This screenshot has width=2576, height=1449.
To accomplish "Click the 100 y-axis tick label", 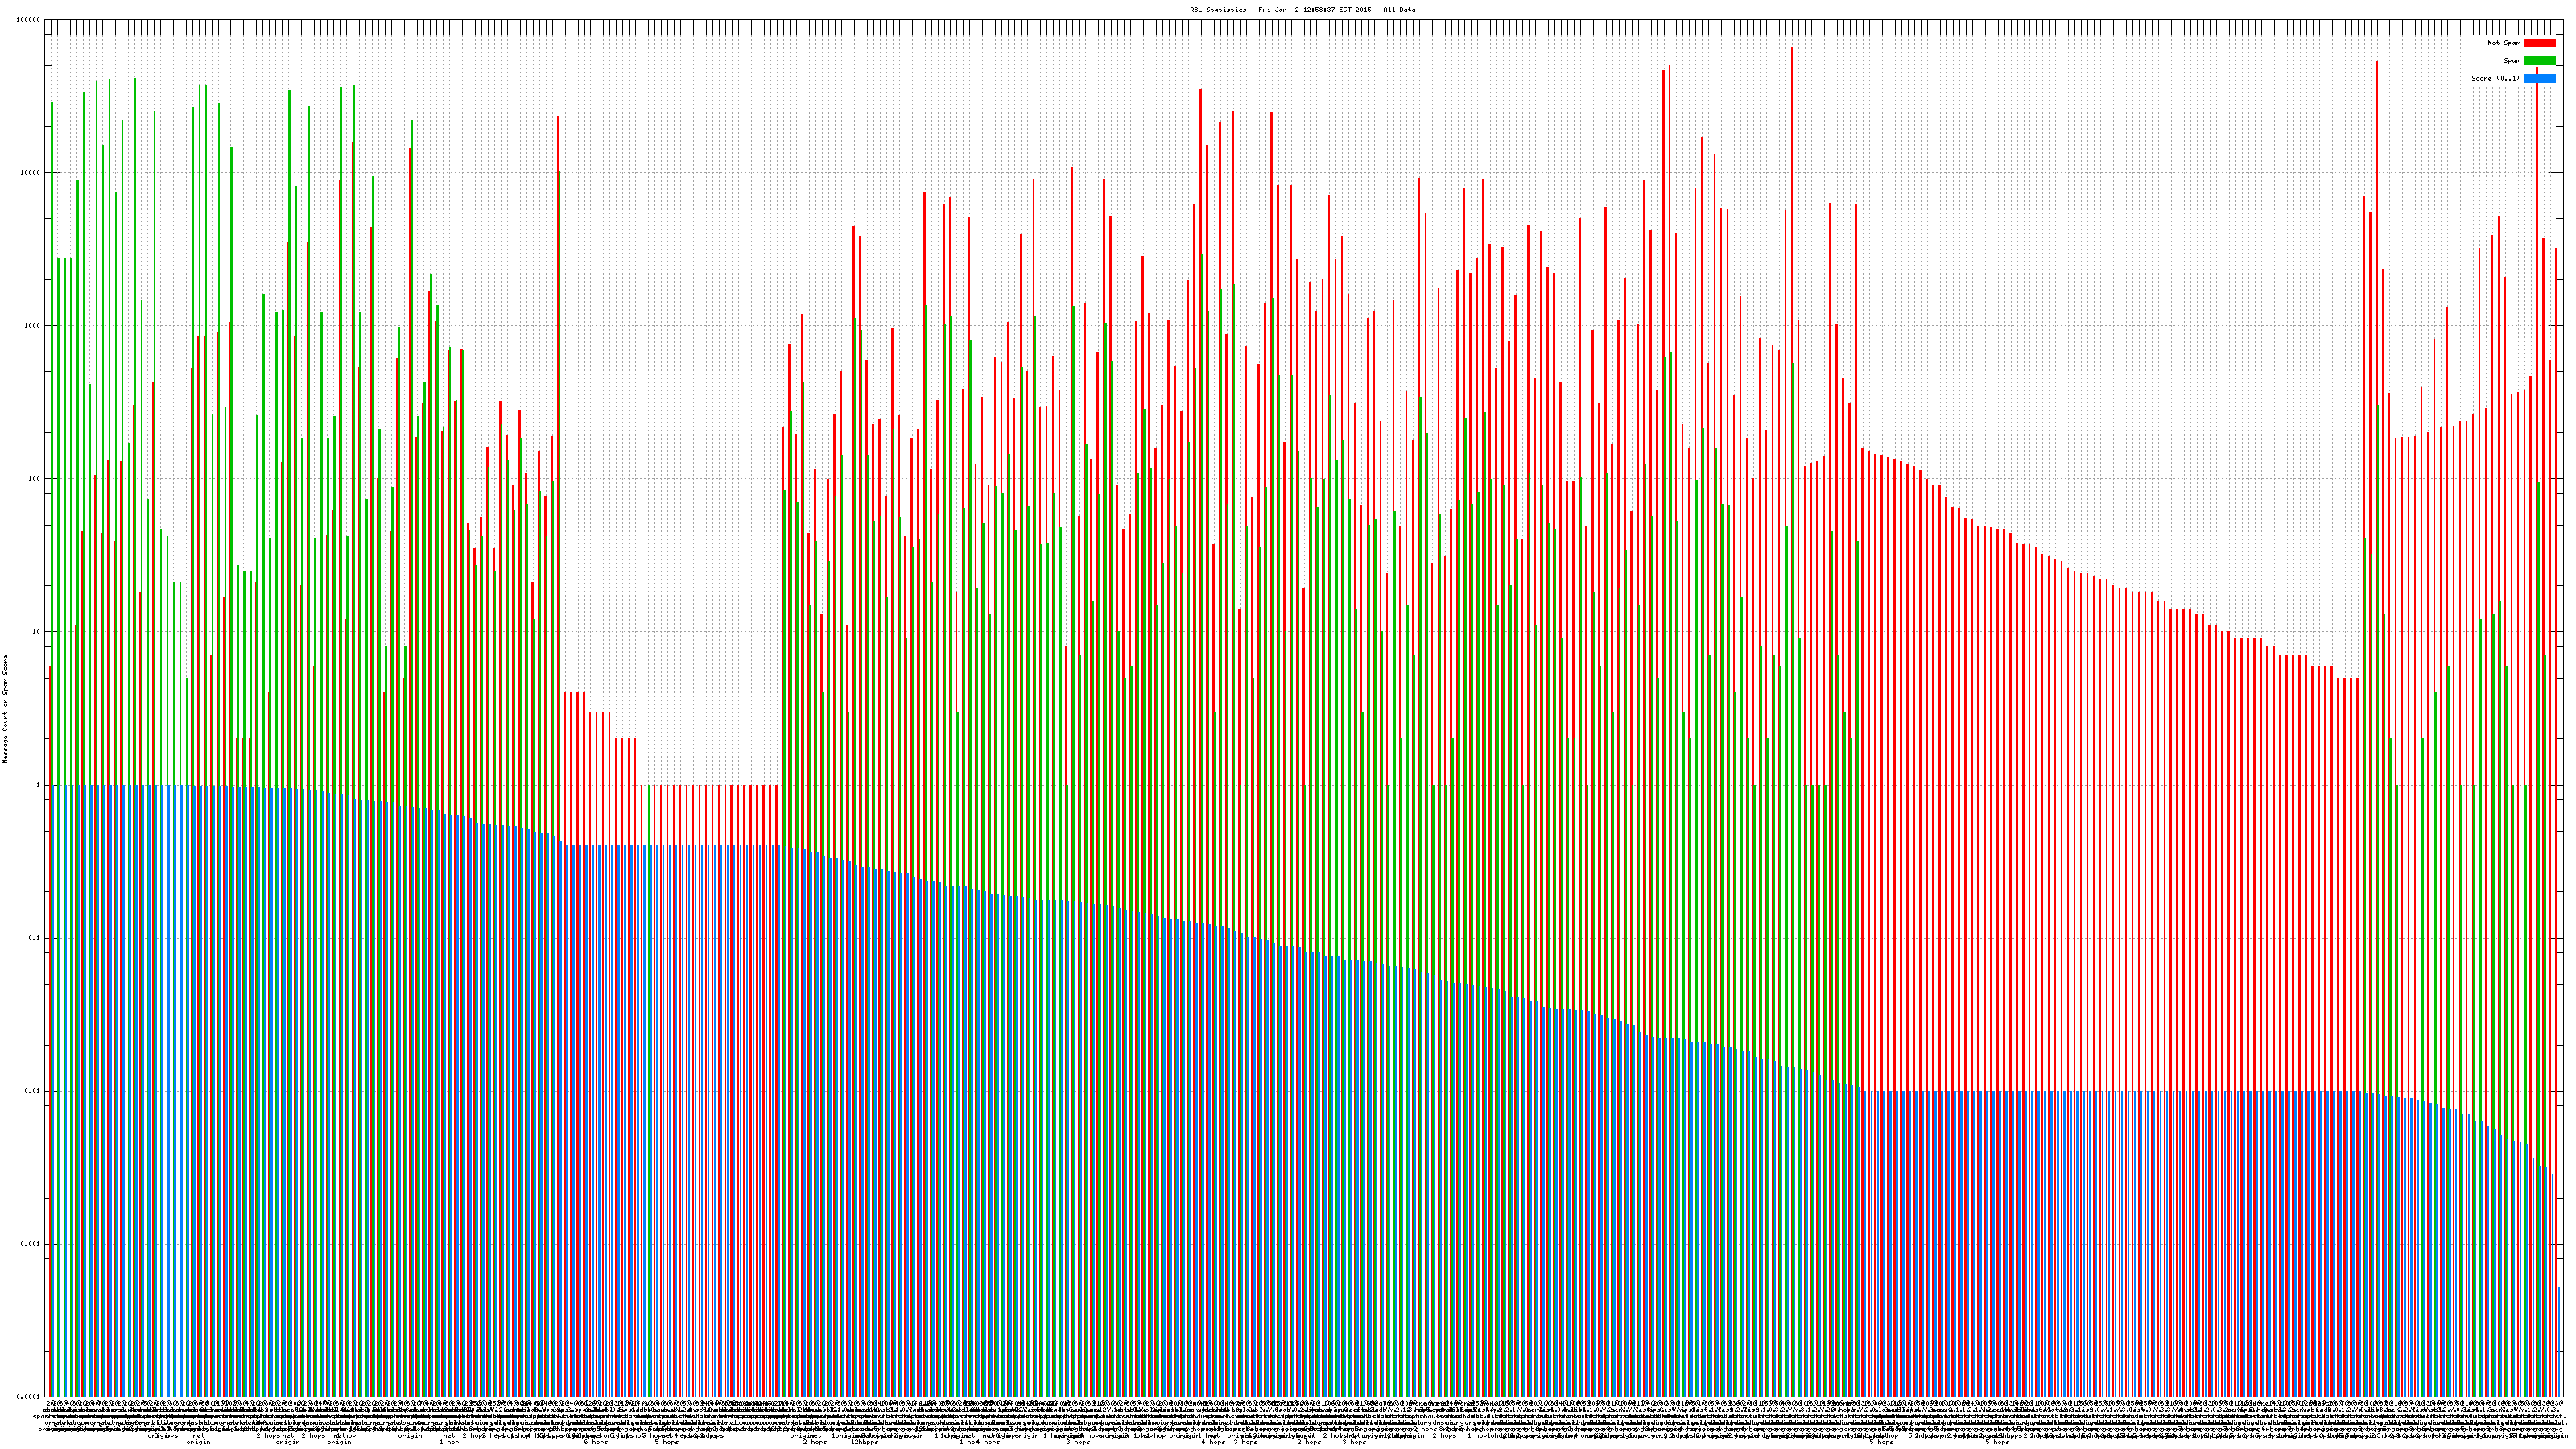I will [x=35, y=478].
